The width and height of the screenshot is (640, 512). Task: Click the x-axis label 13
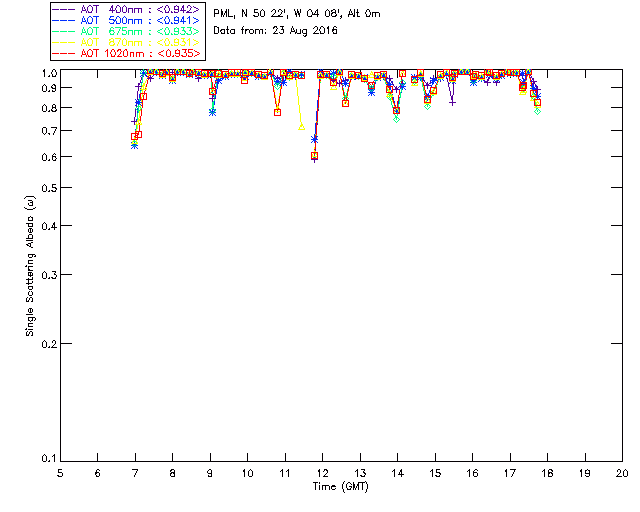click(360, 473)
